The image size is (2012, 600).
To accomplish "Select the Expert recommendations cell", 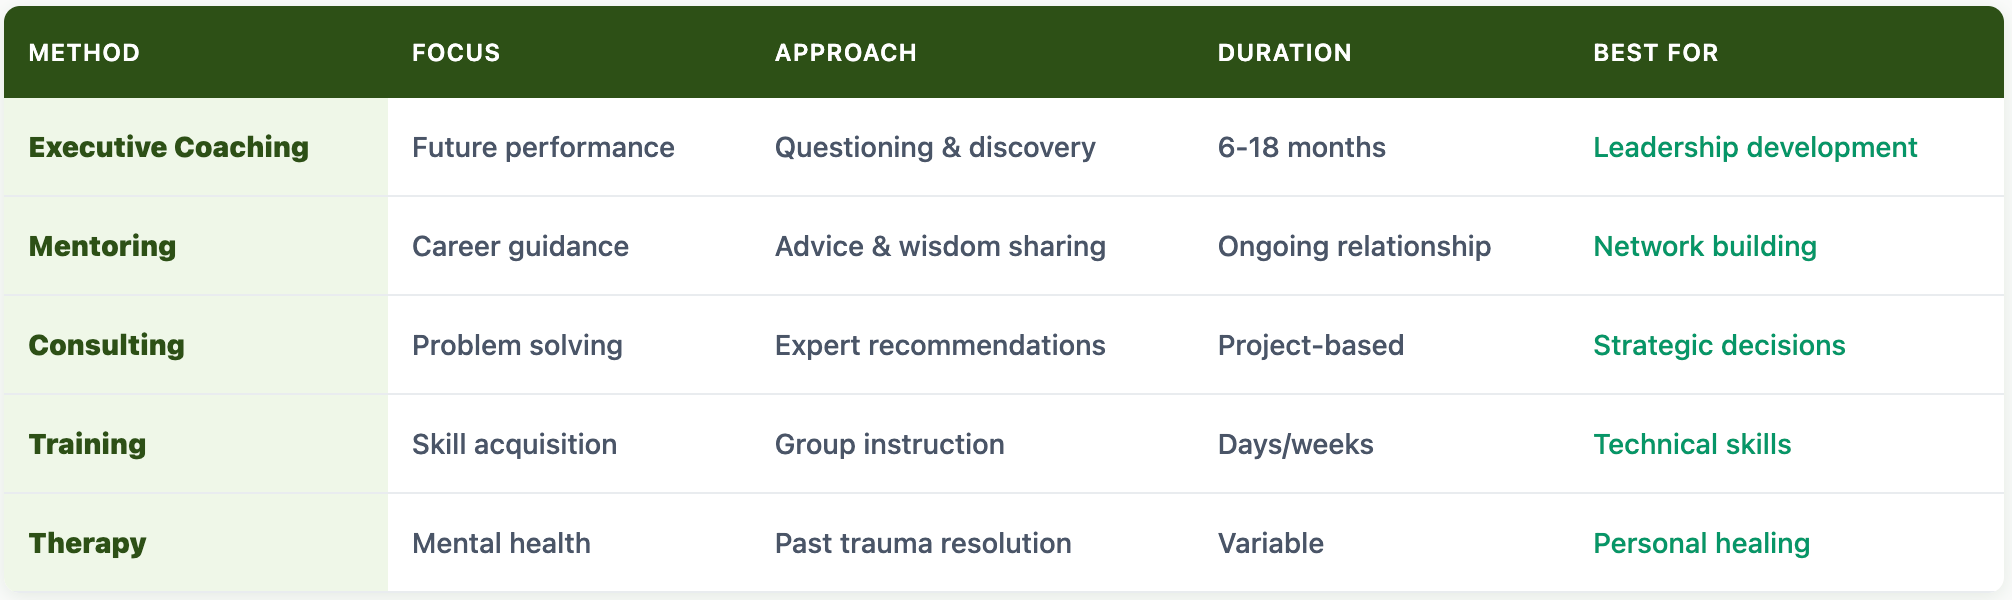I will point(940,345).
